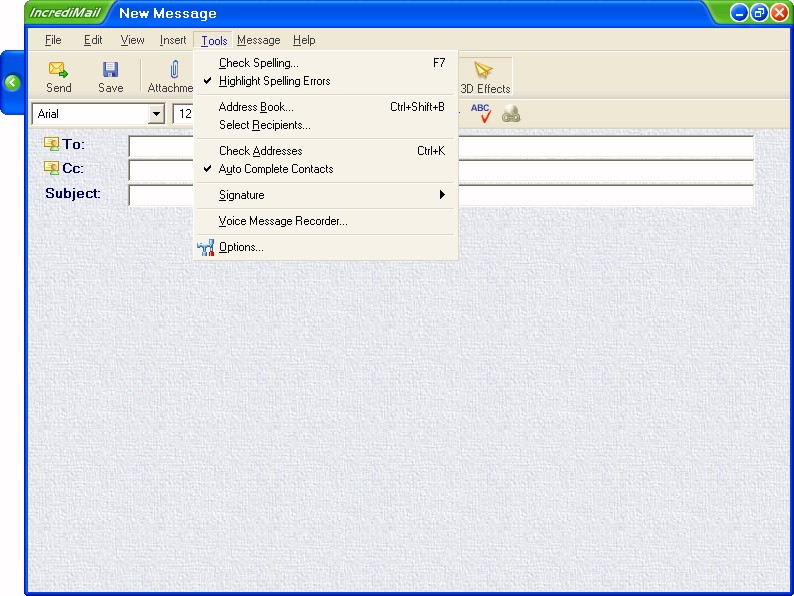Viewport: 794px width, 596px height.
Task: Open the Edit menu
Action: 93,40
